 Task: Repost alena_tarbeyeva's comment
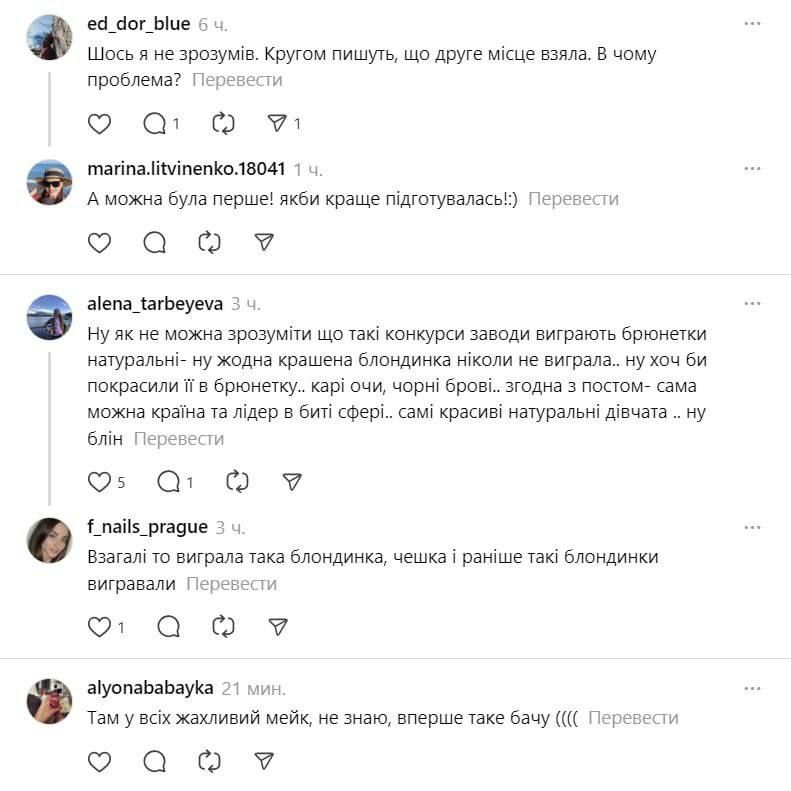237,482
